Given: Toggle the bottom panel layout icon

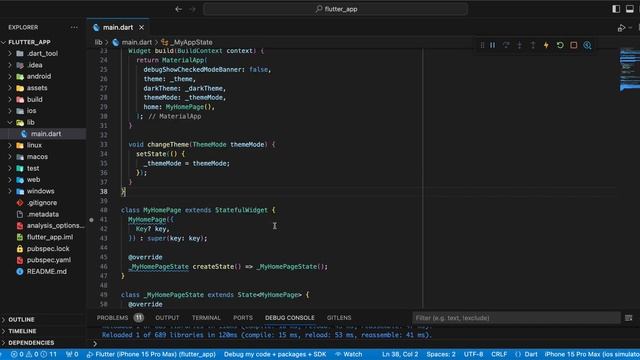Looking at the screenshot, I should [x=630, y=9].
